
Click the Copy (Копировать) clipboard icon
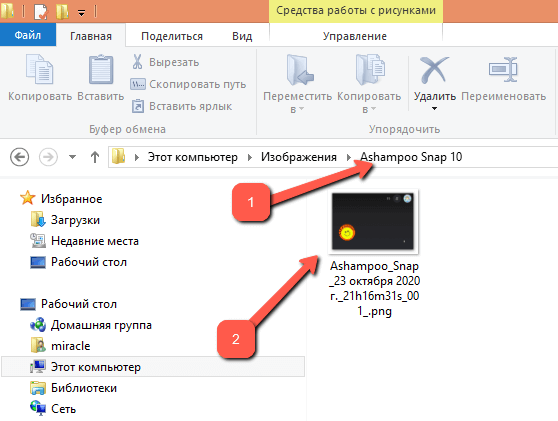[x=40, y=69]
